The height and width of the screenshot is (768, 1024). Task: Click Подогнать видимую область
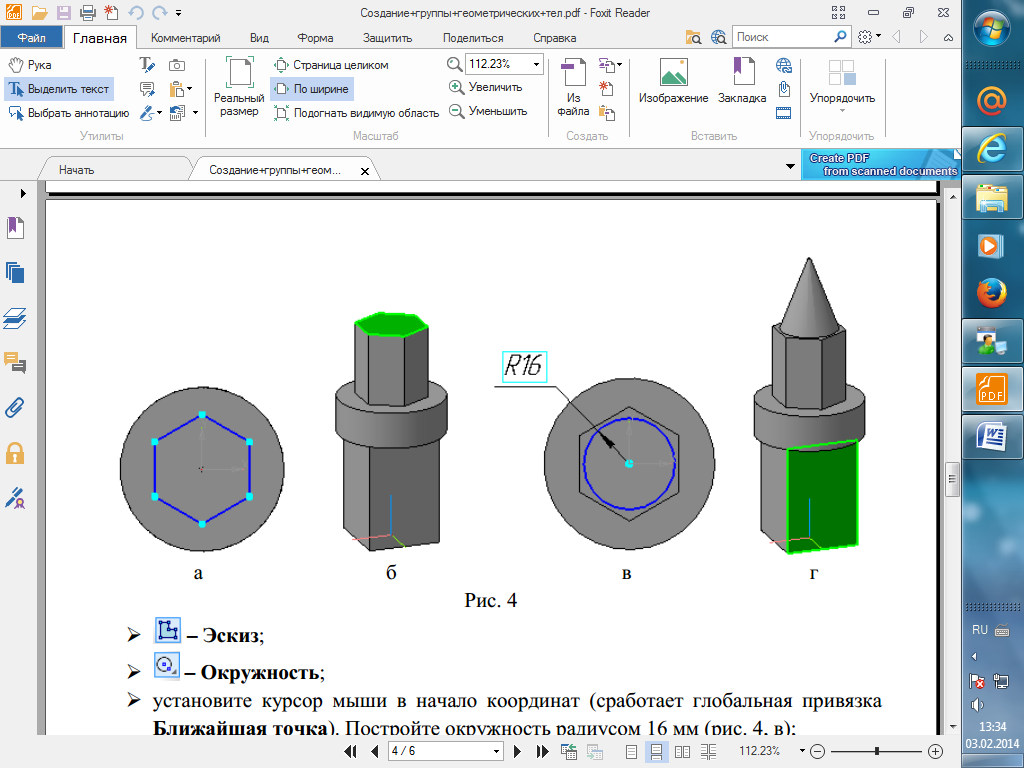[357, 113]
